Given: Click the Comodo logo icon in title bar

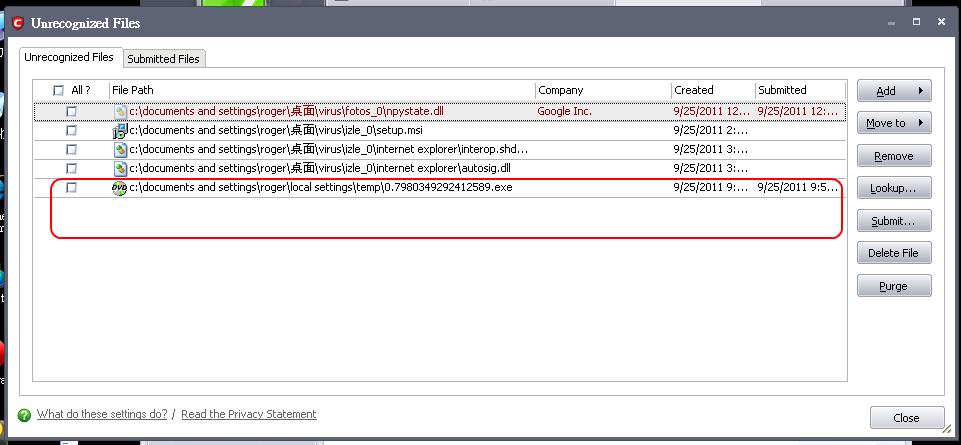Looking at the screenshot, I should pyautogui.click(x=18, y=23).
